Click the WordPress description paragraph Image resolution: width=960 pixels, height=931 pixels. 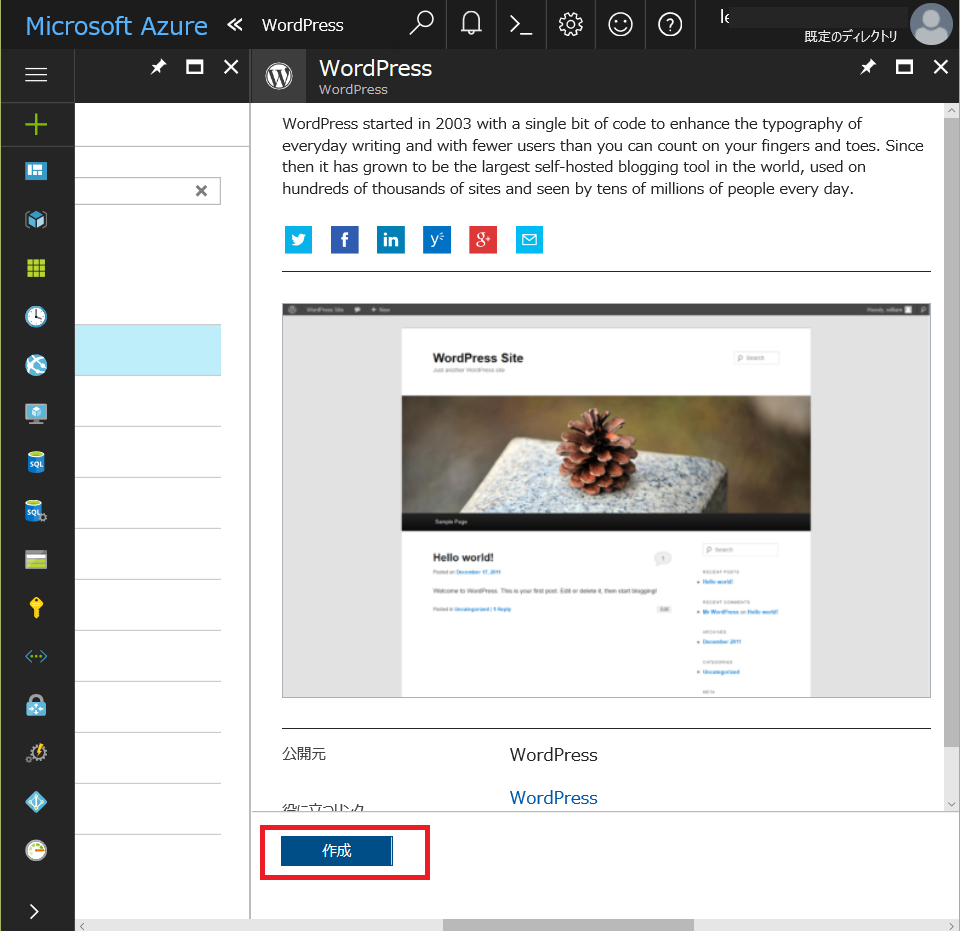coord(603,156)
